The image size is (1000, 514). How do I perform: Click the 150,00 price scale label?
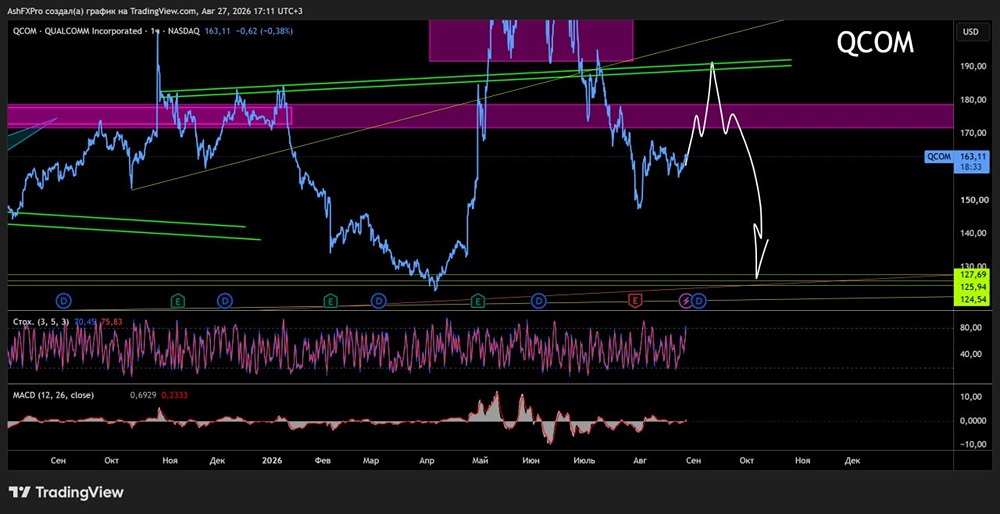click(976, 200)
